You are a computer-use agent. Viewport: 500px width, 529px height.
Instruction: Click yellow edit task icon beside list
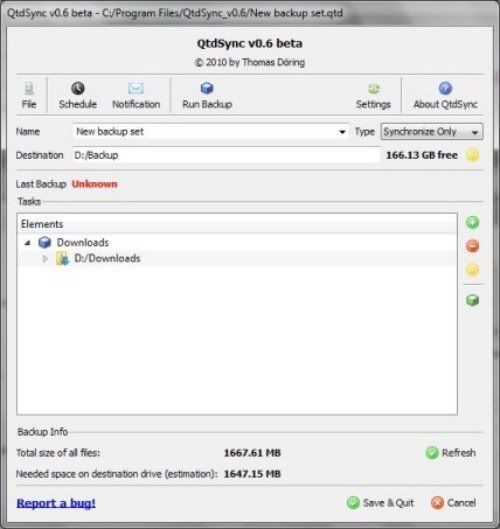472,270
